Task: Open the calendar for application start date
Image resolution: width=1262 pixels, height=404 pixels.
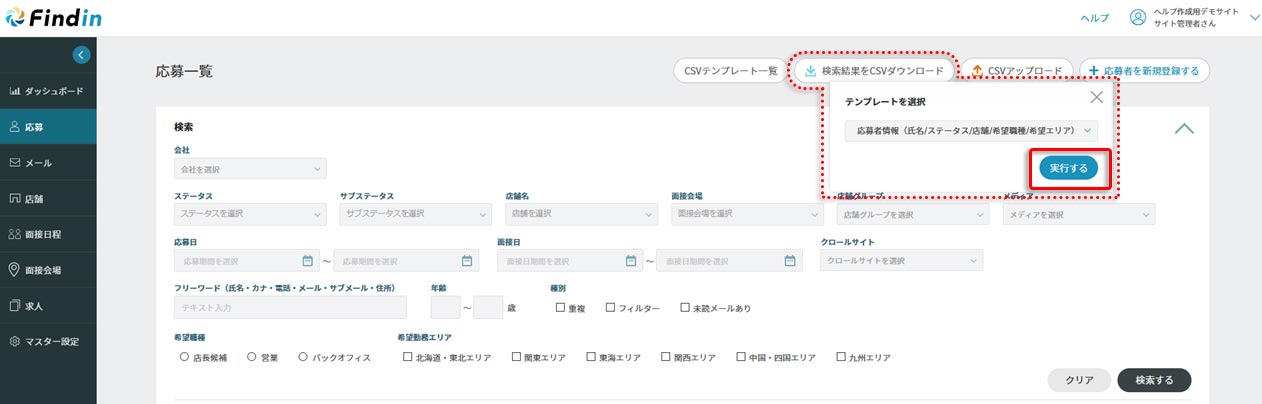Action: point(308,261)
